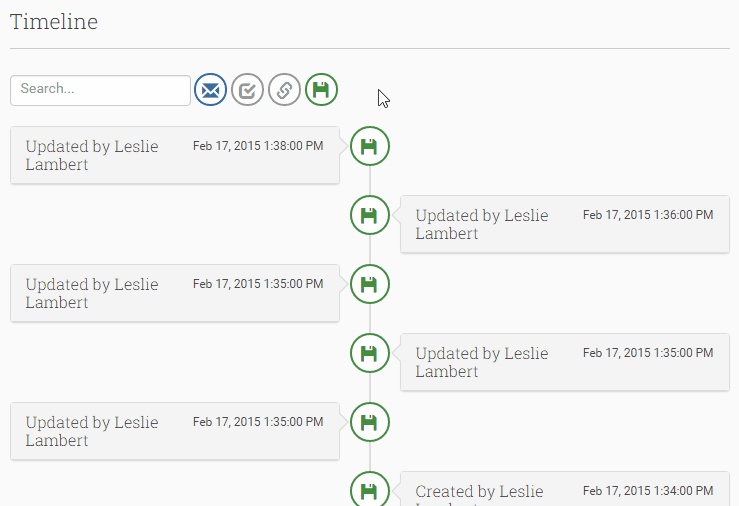Screen dimensions: 739x506
Task: Click inside the timeline Search field
Action: (100, 90)
